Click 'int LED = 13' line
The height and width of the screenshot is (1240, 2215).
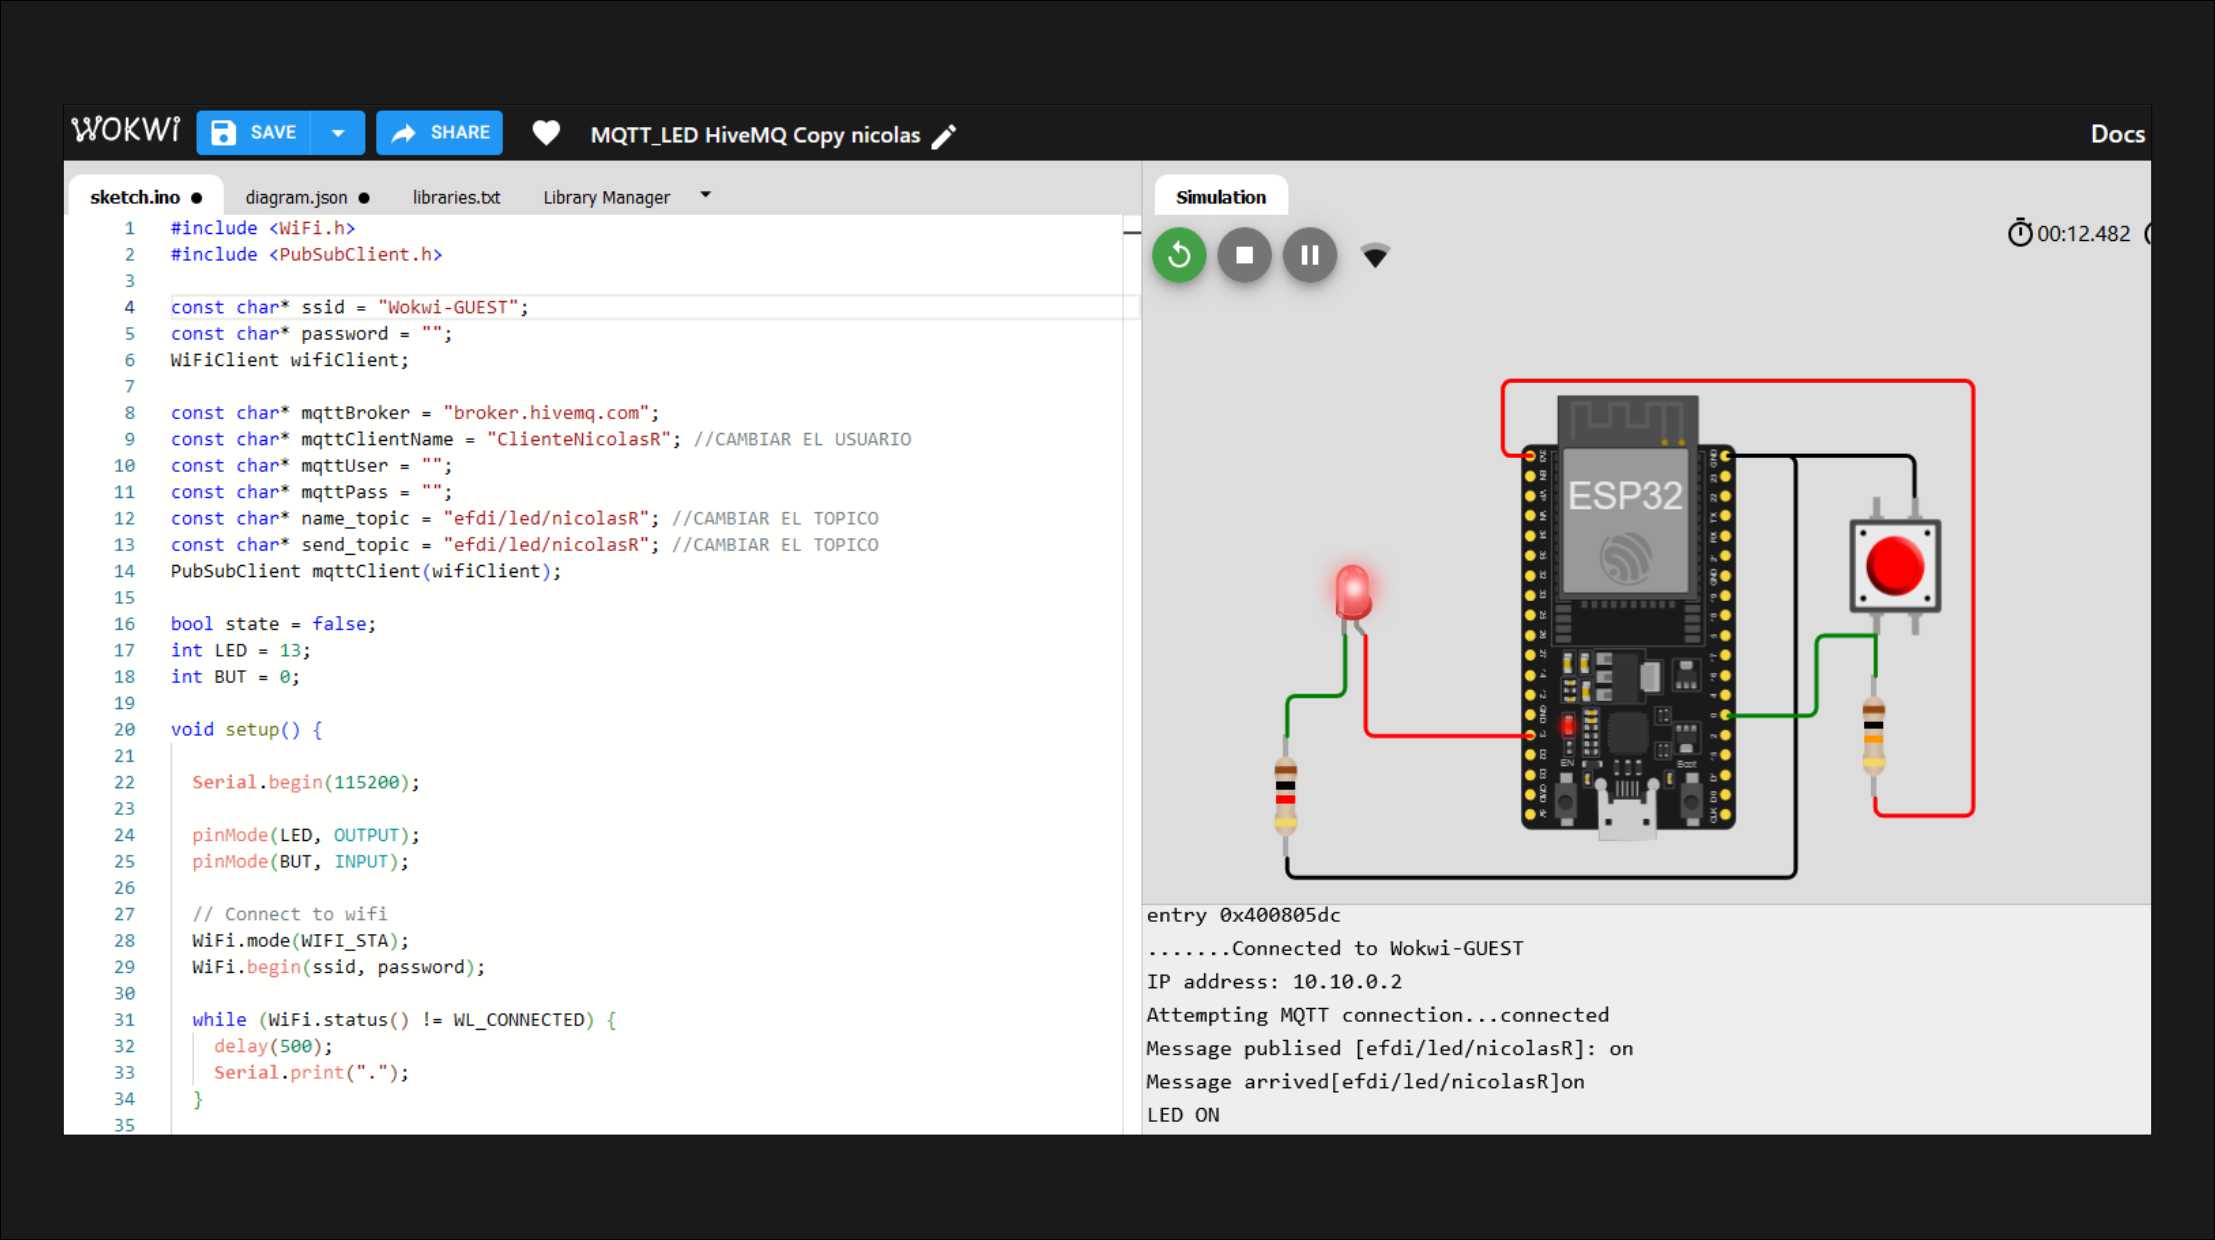click(240, 650)
